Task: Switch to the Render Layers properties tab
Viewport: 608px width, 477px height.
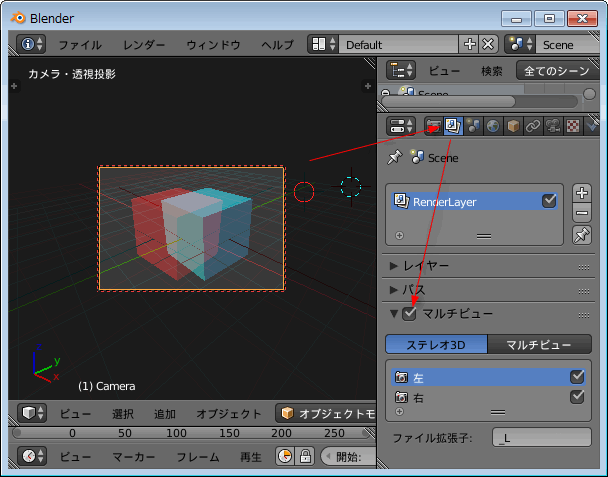Action: [453, 126]
